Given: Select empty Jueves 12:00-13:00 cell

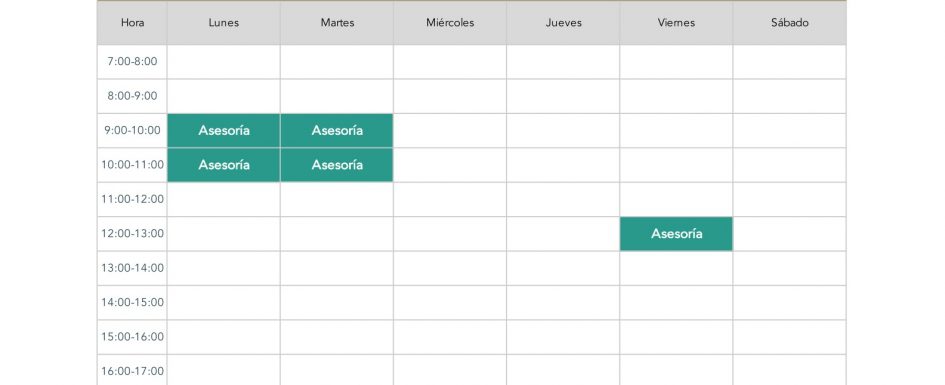Looking at the screenshot, I should pyautogui.click(x=564, y=234).
